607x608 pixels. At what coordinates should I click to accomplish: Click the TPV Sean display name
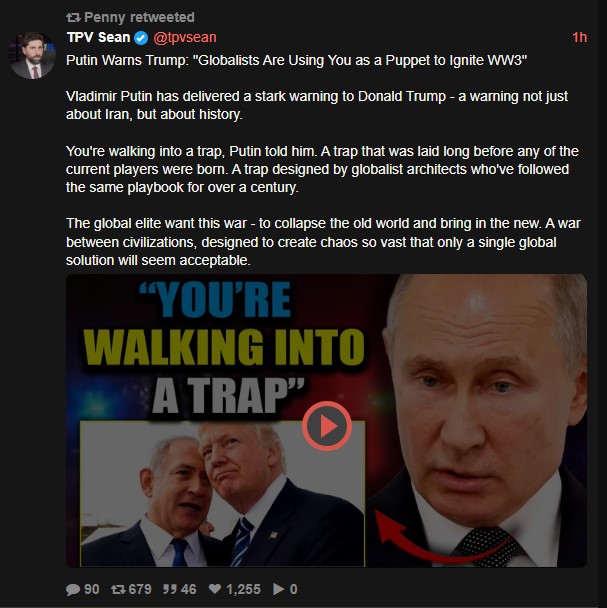click(x=99, y=37)
